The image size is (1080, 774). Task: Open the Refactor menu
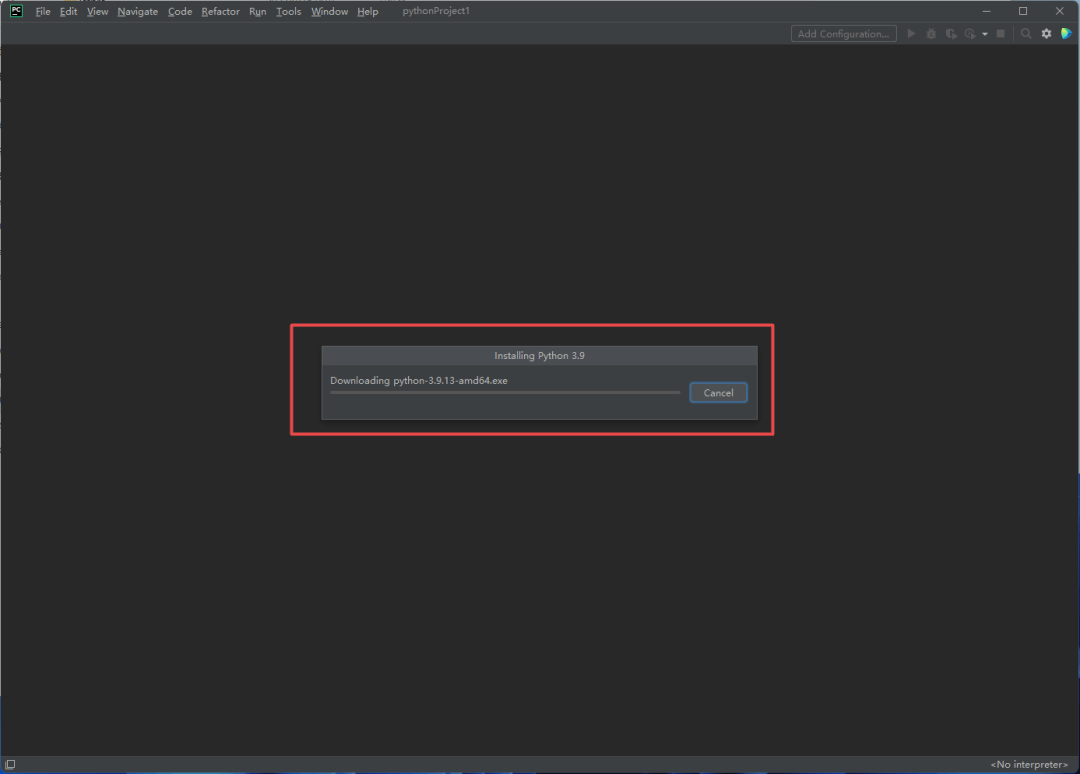click(x=220, y=11)
